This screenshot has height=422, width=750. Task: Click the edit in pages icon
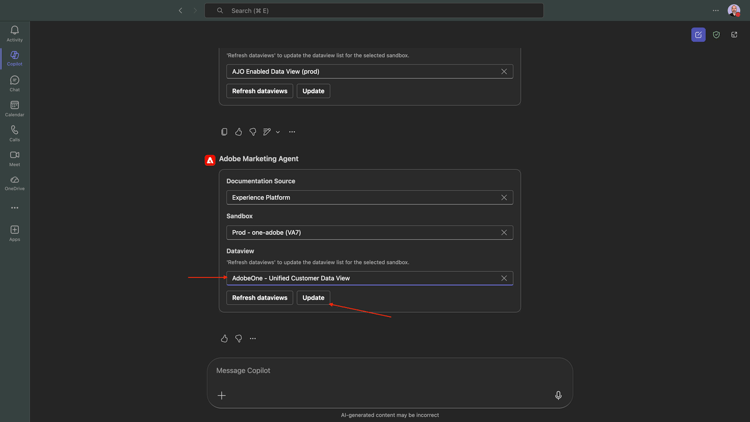pyautogui.click(x=267, y=132)
